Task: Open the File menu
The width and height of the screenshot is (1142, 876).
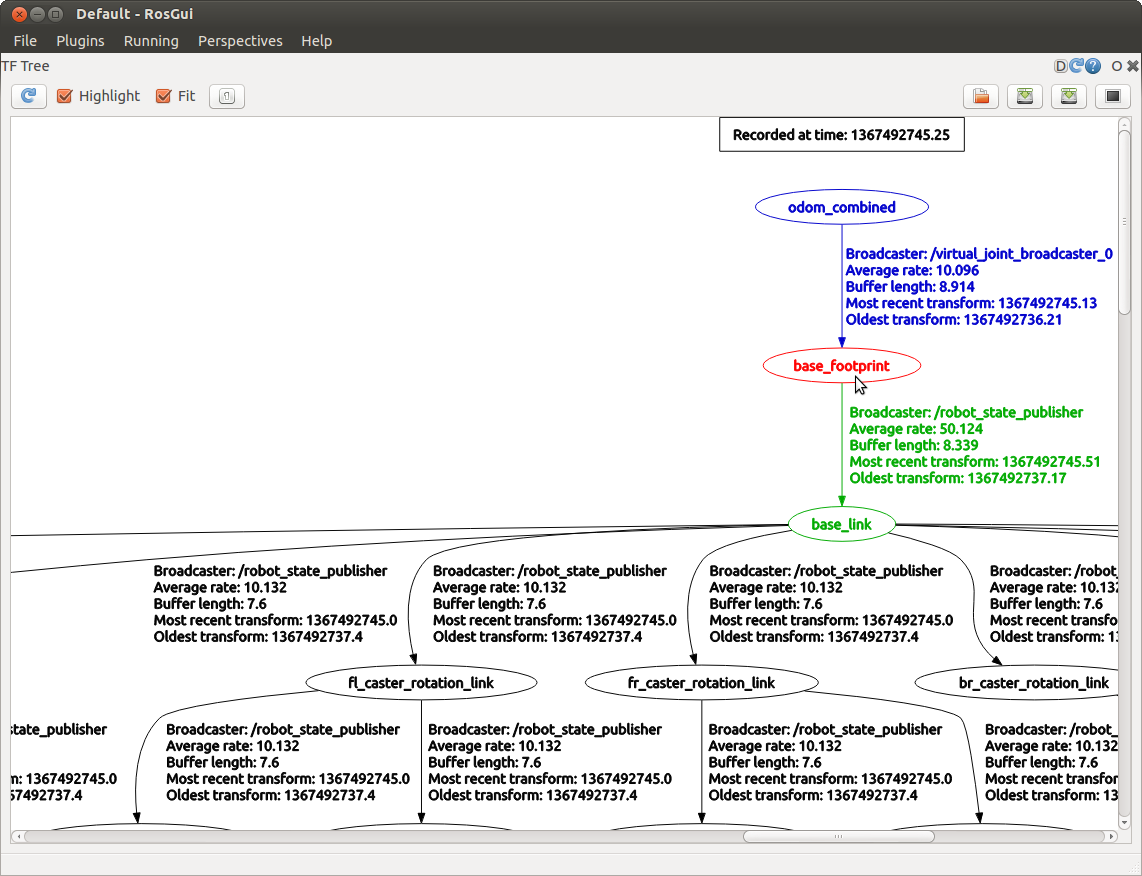Action: click(x=25, y=41)
